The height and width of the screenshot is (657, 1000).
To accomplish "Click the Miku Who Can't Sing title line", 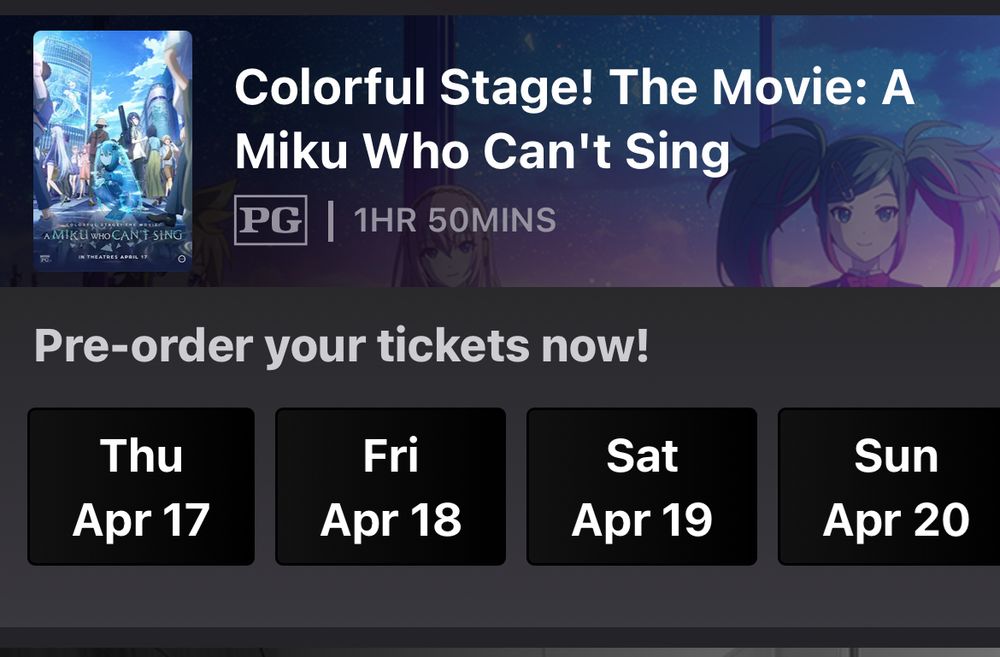I will pos(482,150).
